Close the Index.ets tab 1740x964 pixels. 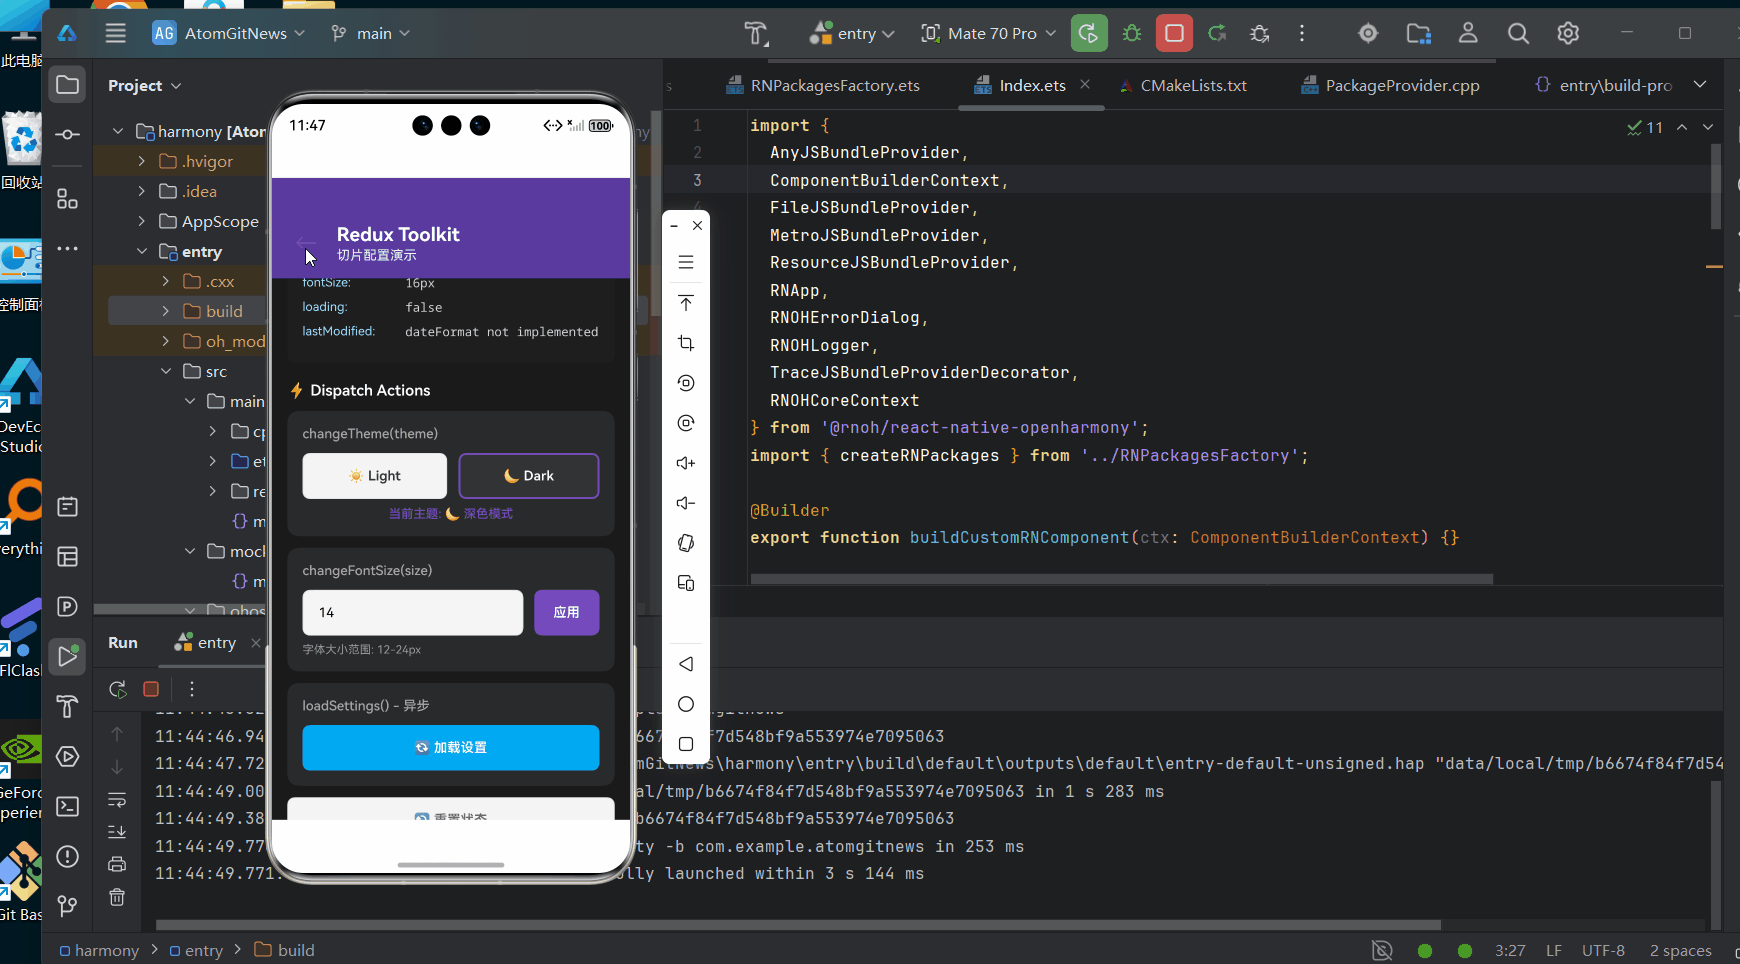coord(1085,84)
